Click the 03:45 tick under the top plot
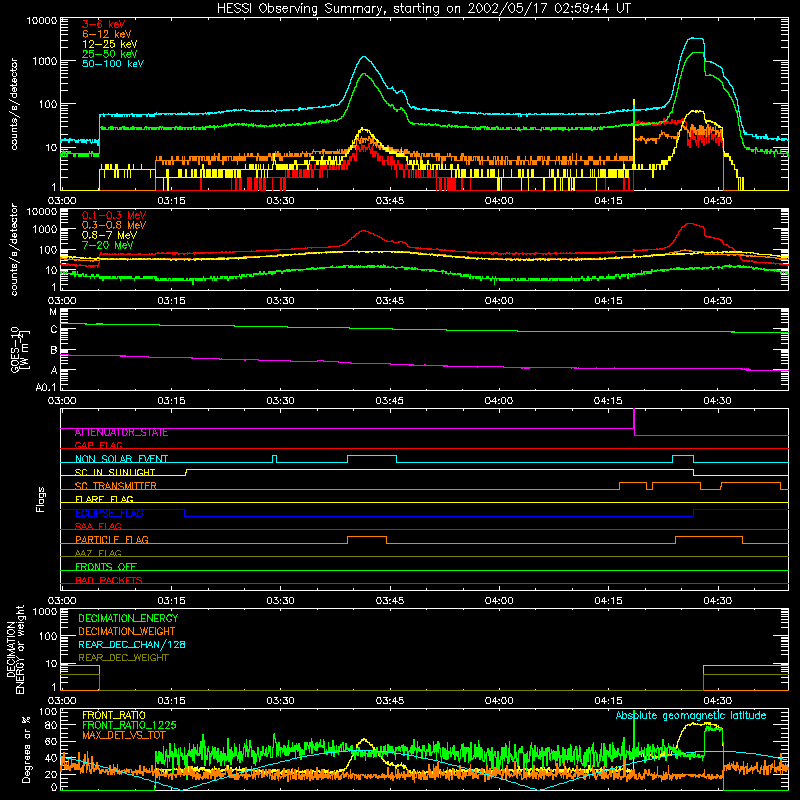Viewport: 800px width, 800px height. [390, 201]
